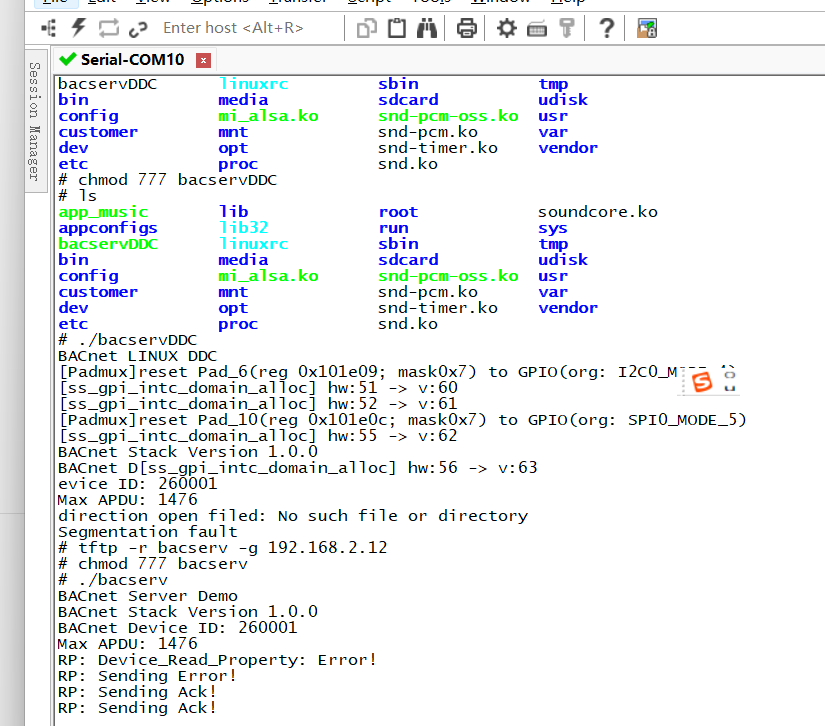Click the 'BACnet LINUX DDC' output line
Image resolution: width=825 pixels, height=726 pixels.
click(x=137, y=356)
